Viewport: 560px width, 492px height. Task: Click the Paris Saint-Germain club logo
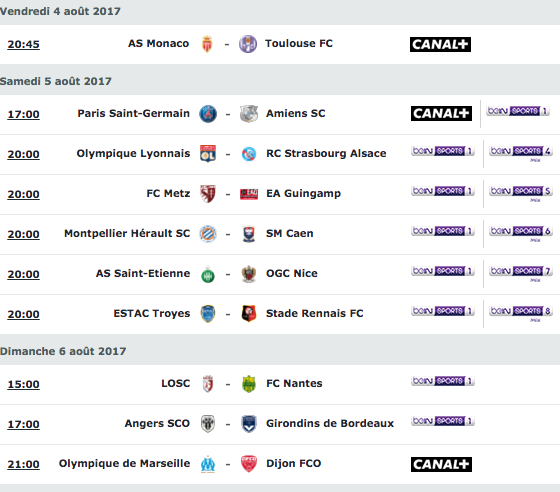pos(208,114)
